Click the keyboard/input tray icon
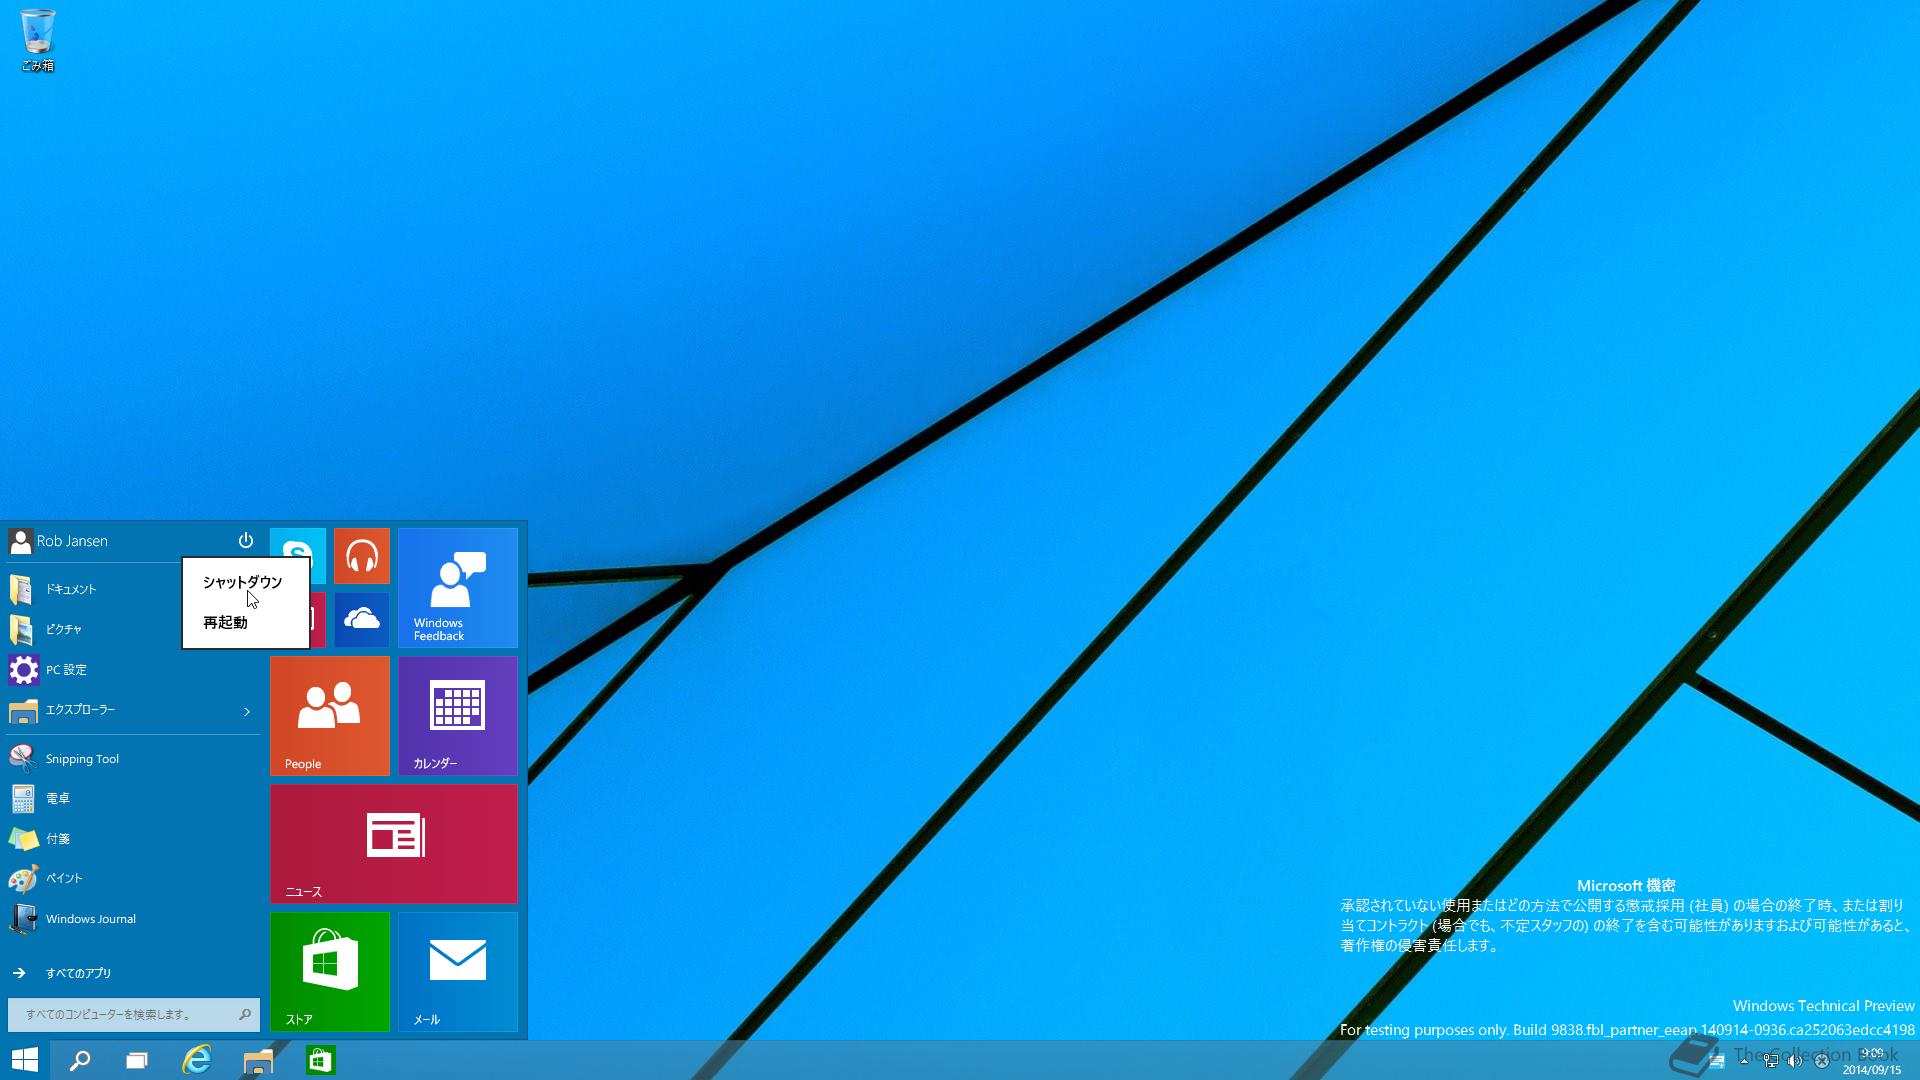 [1717, 1061]
